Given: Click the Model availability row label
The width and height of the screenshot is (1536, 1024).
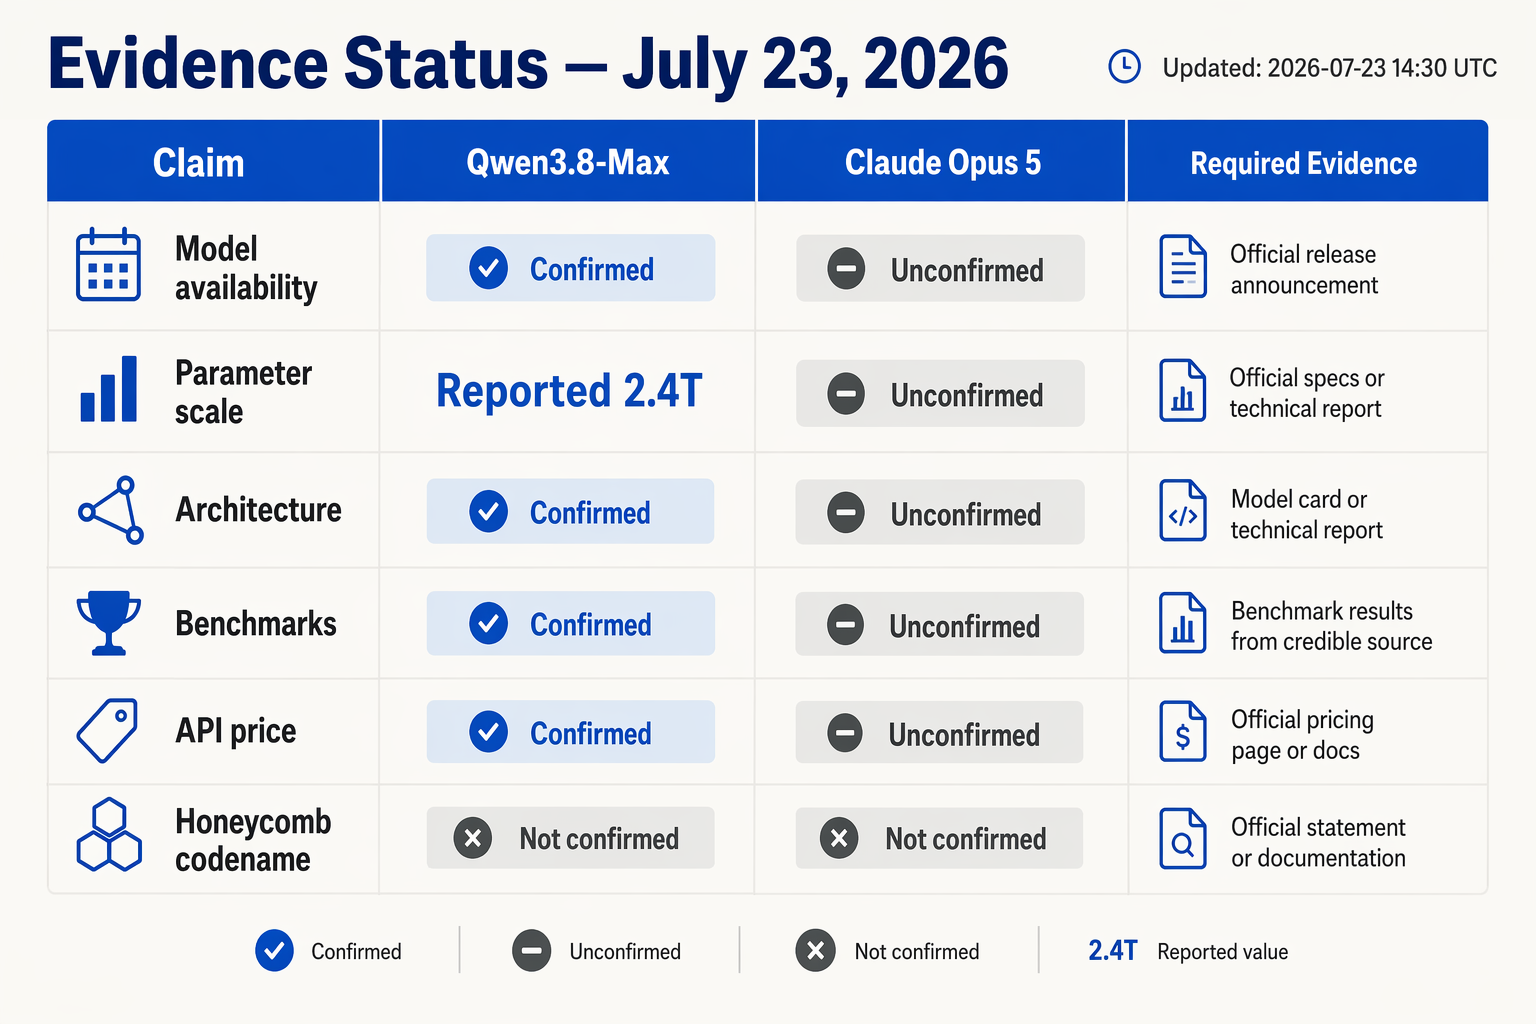Looking at the screenshot, I should 246,268.
